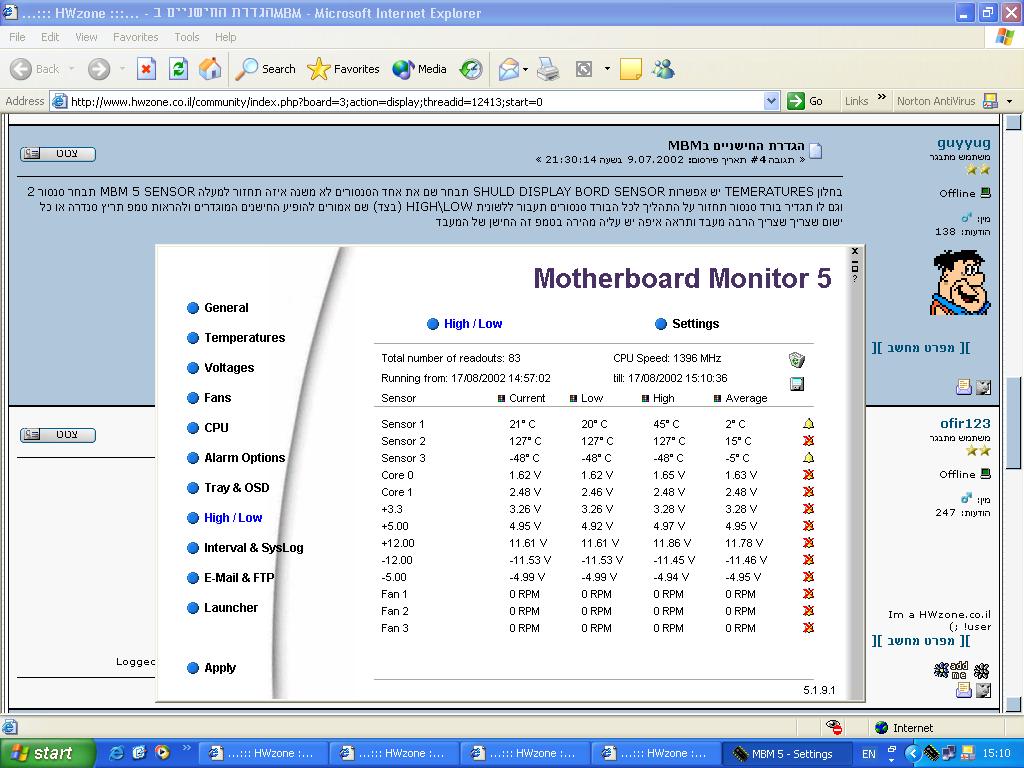This screenshot has height=768, width=1024.
Task: Click the Average column header marker
Action: (717, 398)
